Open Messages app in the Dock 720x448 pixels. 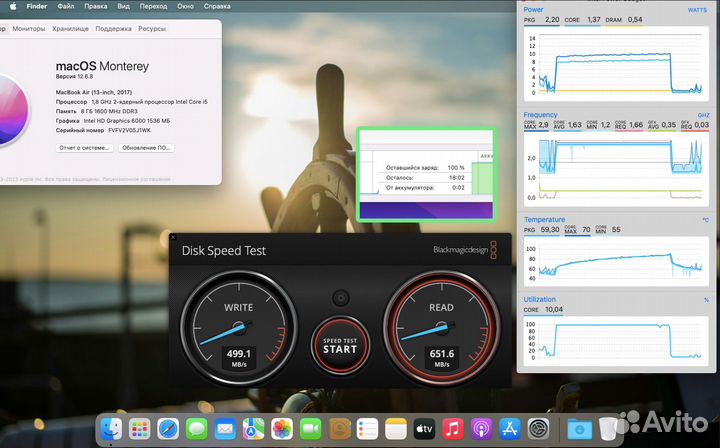click(197, 430)
